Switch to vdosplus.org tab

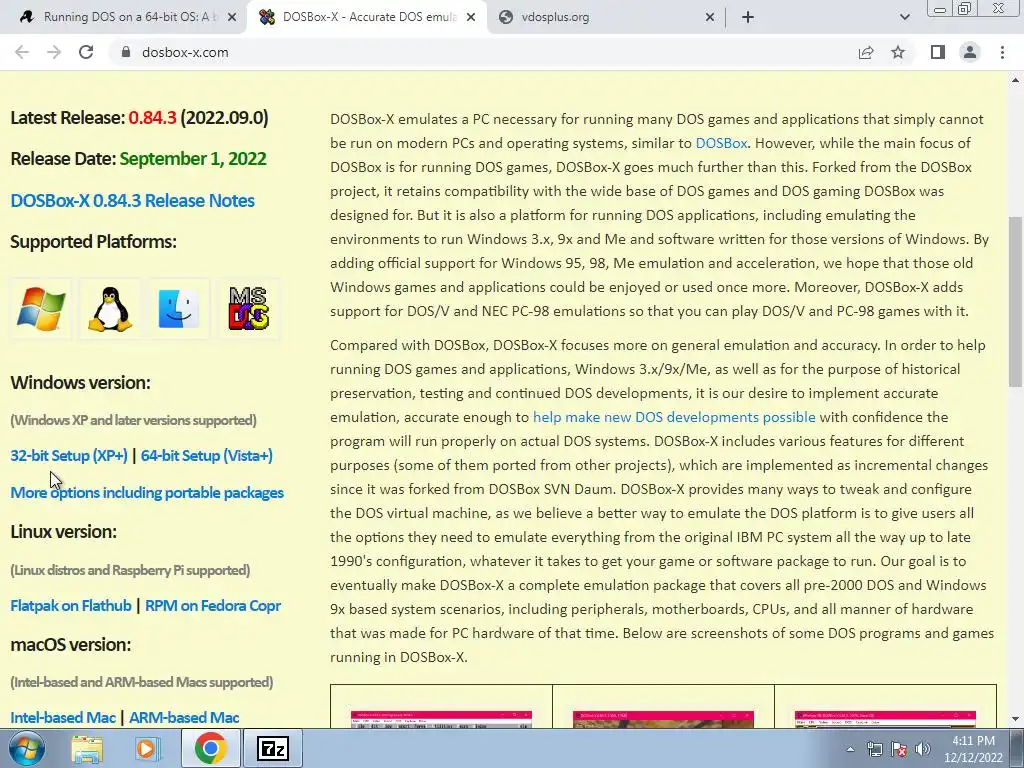click(x=606, y=17)
